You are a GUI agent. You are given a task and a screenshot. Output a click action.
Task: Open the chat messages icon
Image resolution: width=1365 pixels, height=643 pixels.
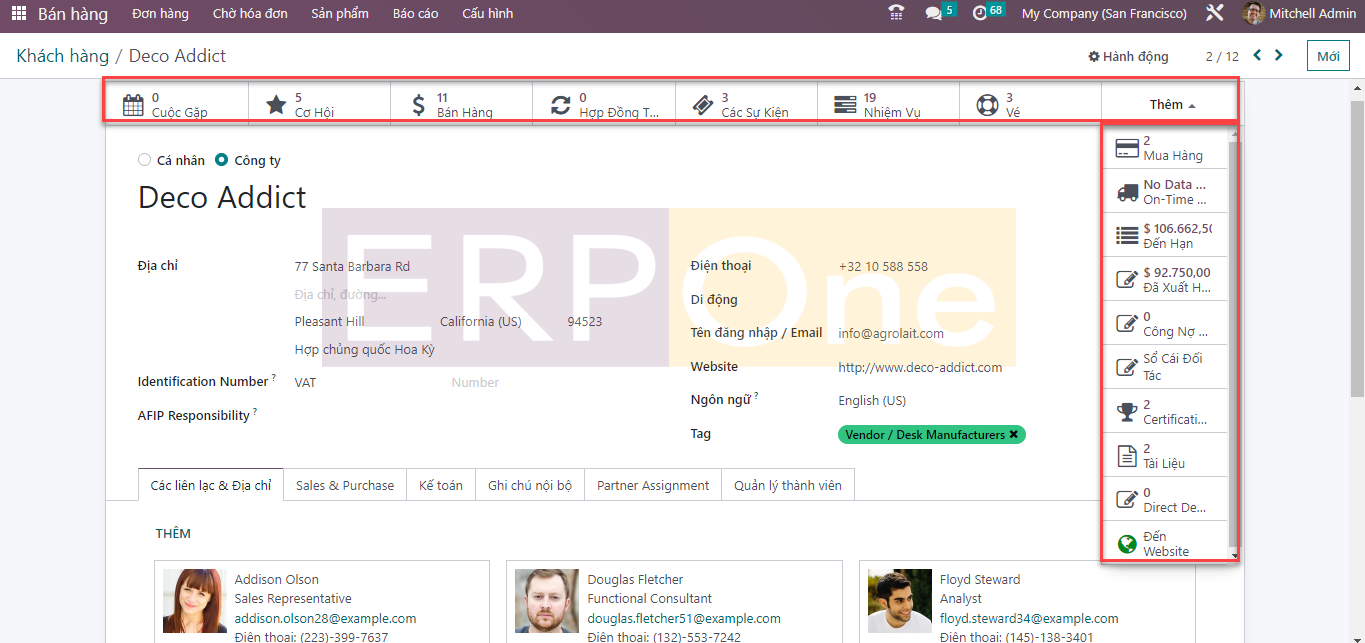pyautogui.click(x=933, y=14)
